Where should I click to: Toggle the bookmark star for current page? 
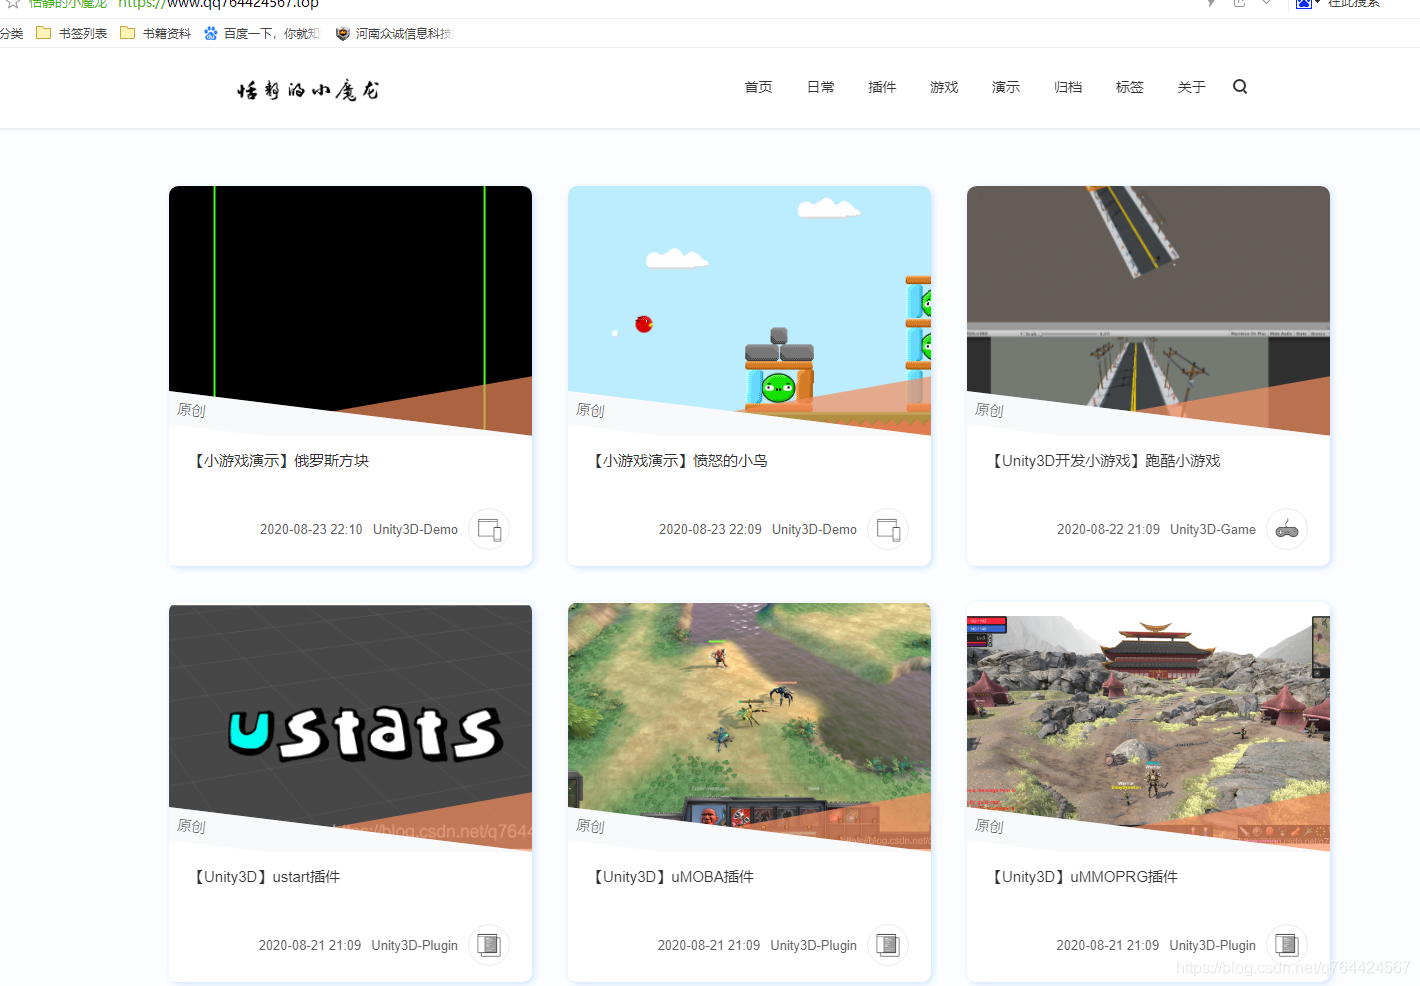pos(13,6)
